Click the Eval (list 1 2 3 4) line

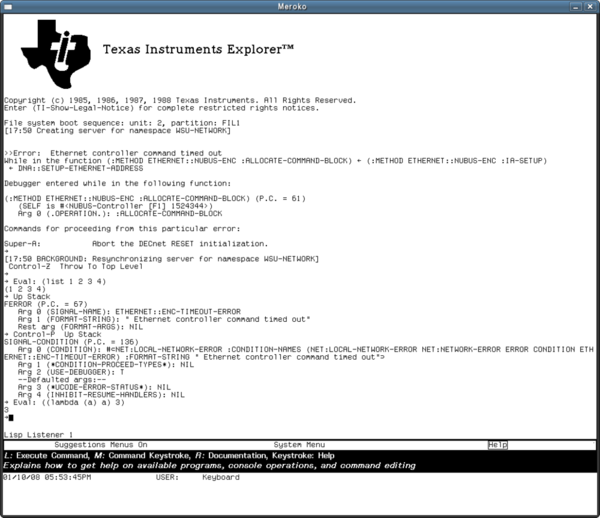coord(55,282)
